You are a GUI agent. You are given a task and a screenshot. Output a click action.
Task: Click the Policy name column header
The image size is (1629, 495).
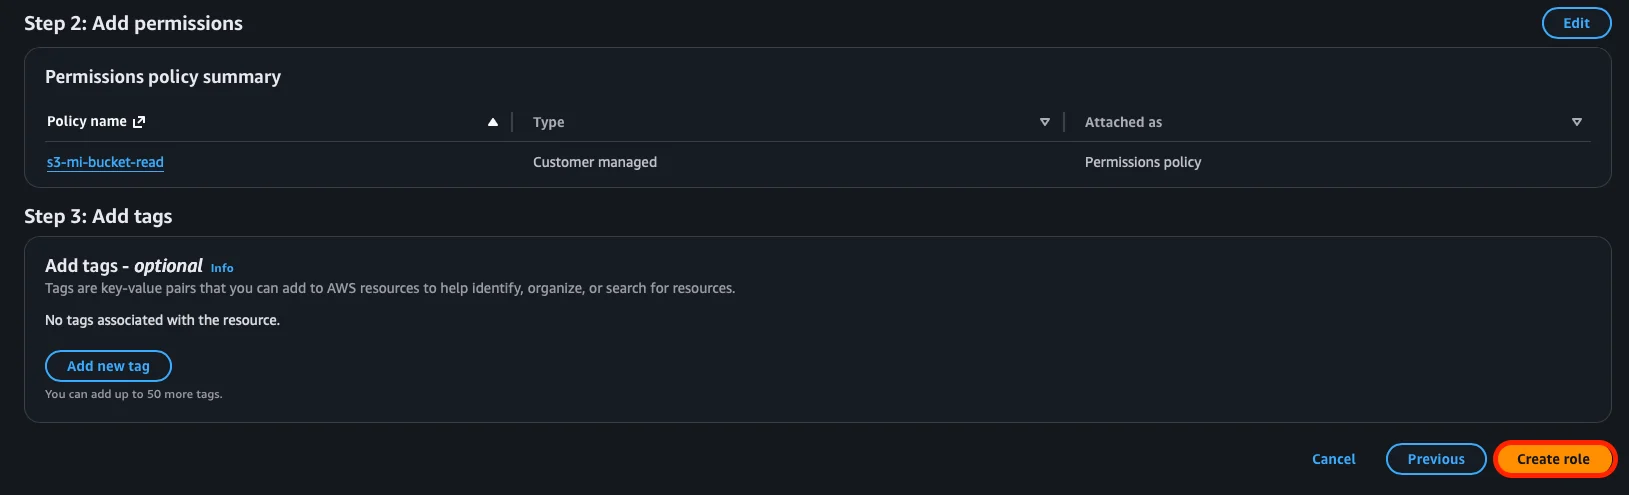click(x=87, y=122)
